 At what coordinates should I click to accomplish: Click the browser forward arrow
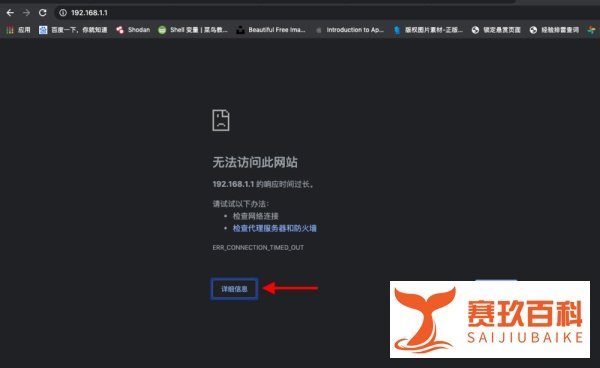pyautogui.click(x=26, y=13)
